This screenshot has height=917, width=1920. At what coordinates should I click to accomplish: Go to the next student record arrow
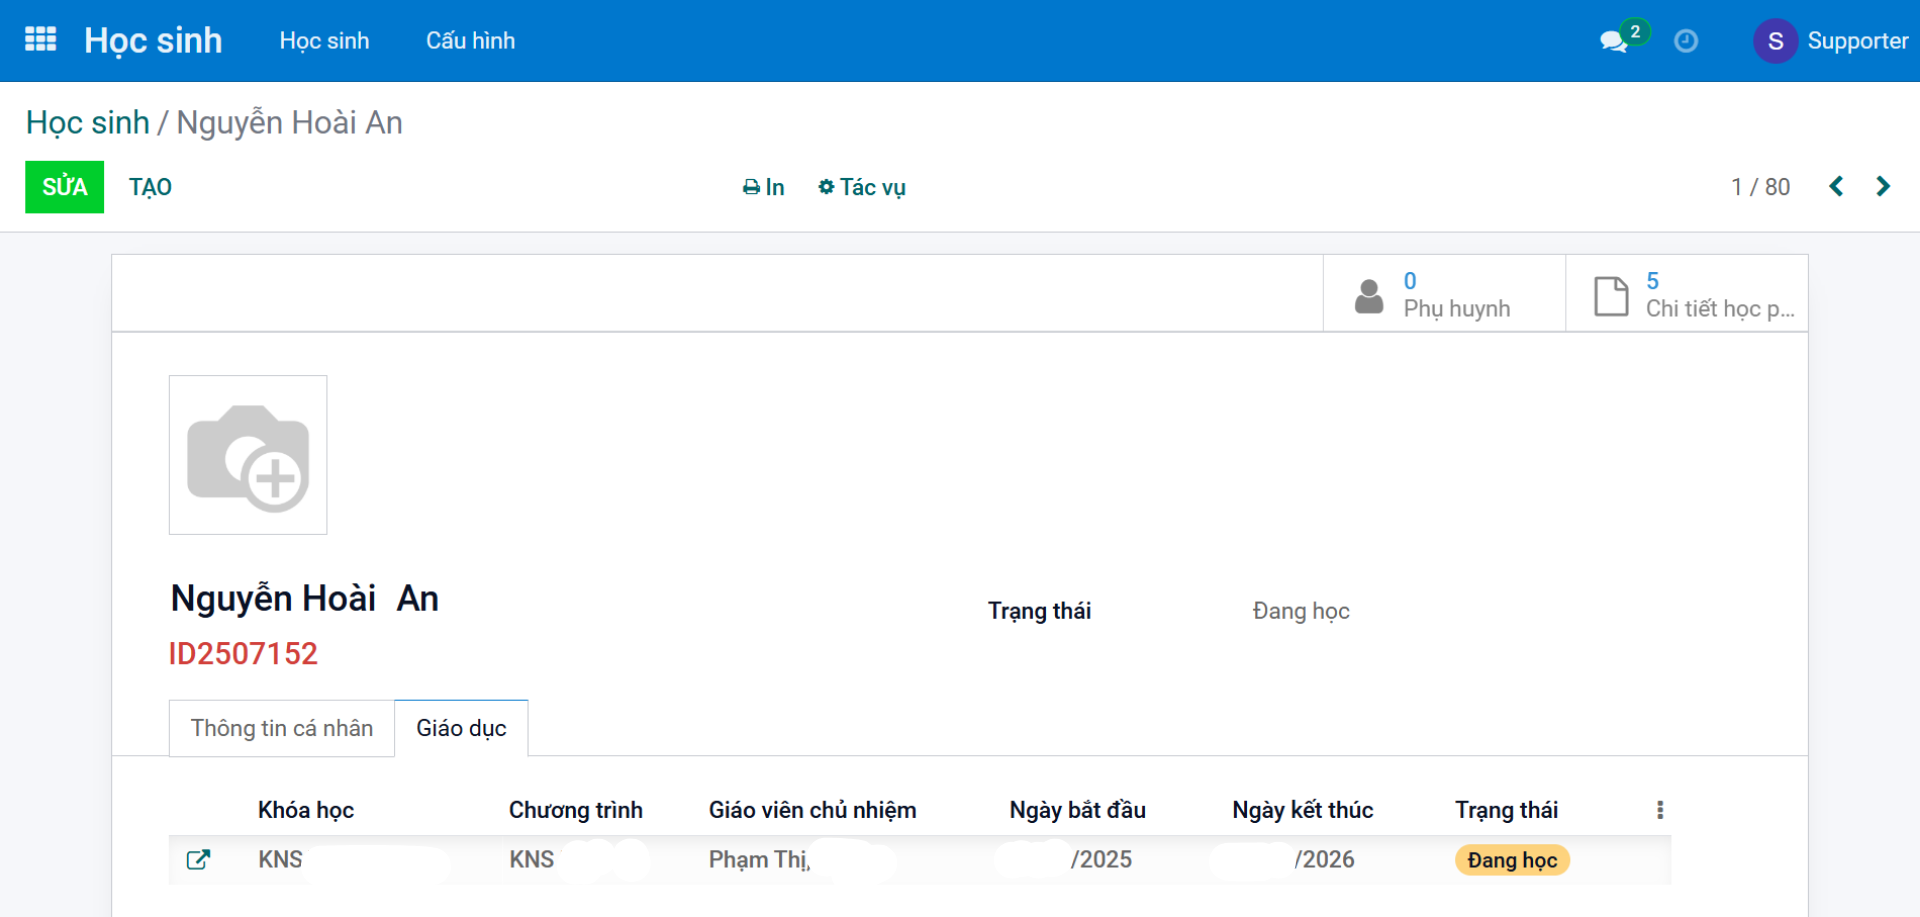pyautogui.click(x=1883, y=187)
